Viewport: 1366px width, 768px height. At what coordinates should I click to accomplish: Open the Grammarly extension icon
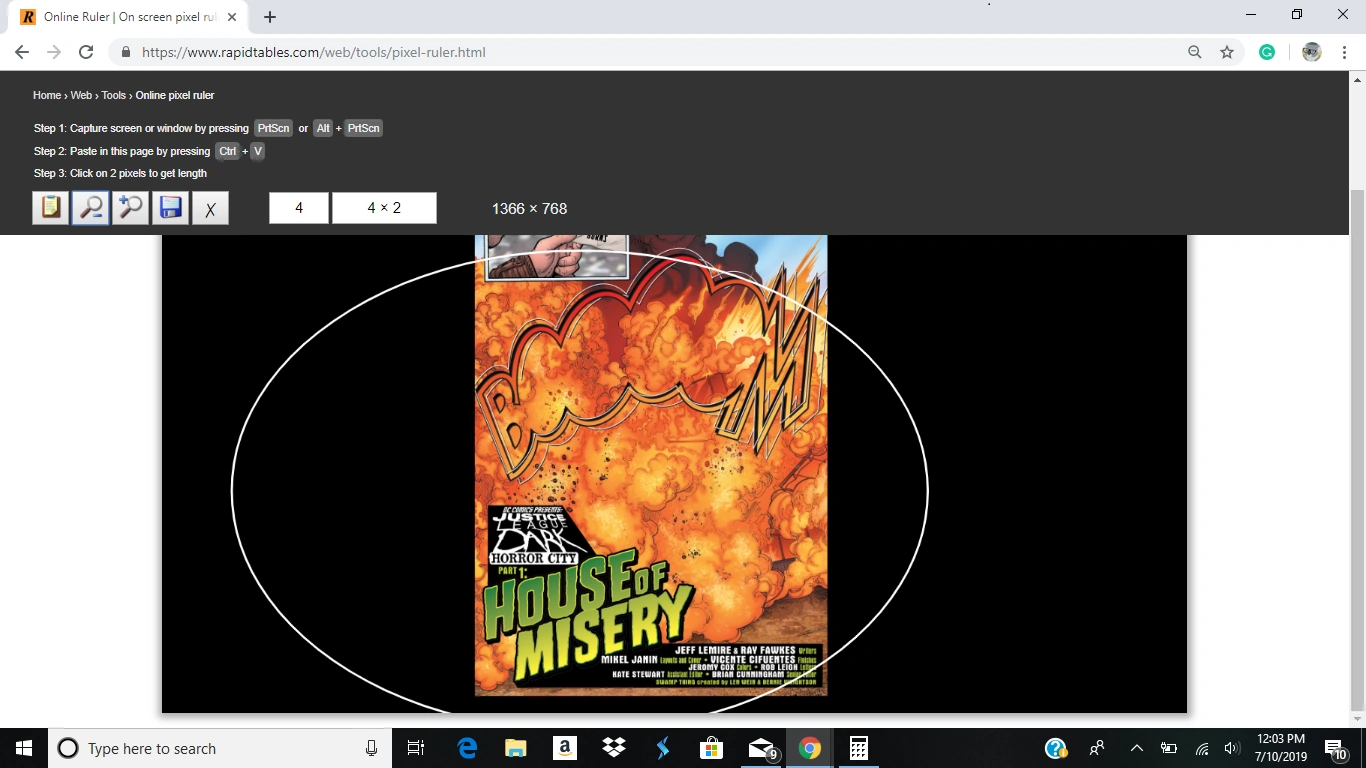pos(1267,52)
